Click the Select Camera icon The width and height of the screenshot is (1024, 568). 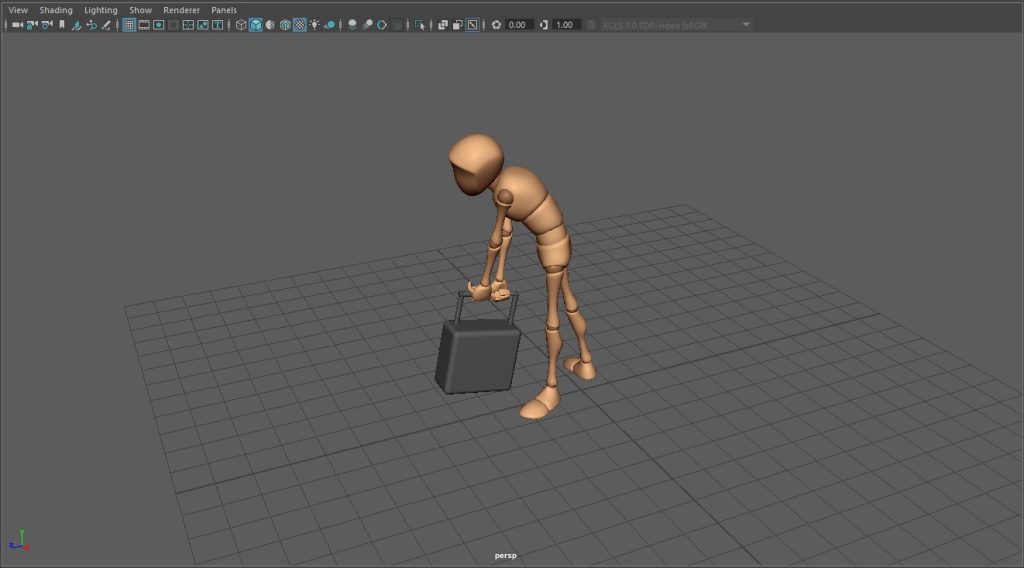click(17, 25)
